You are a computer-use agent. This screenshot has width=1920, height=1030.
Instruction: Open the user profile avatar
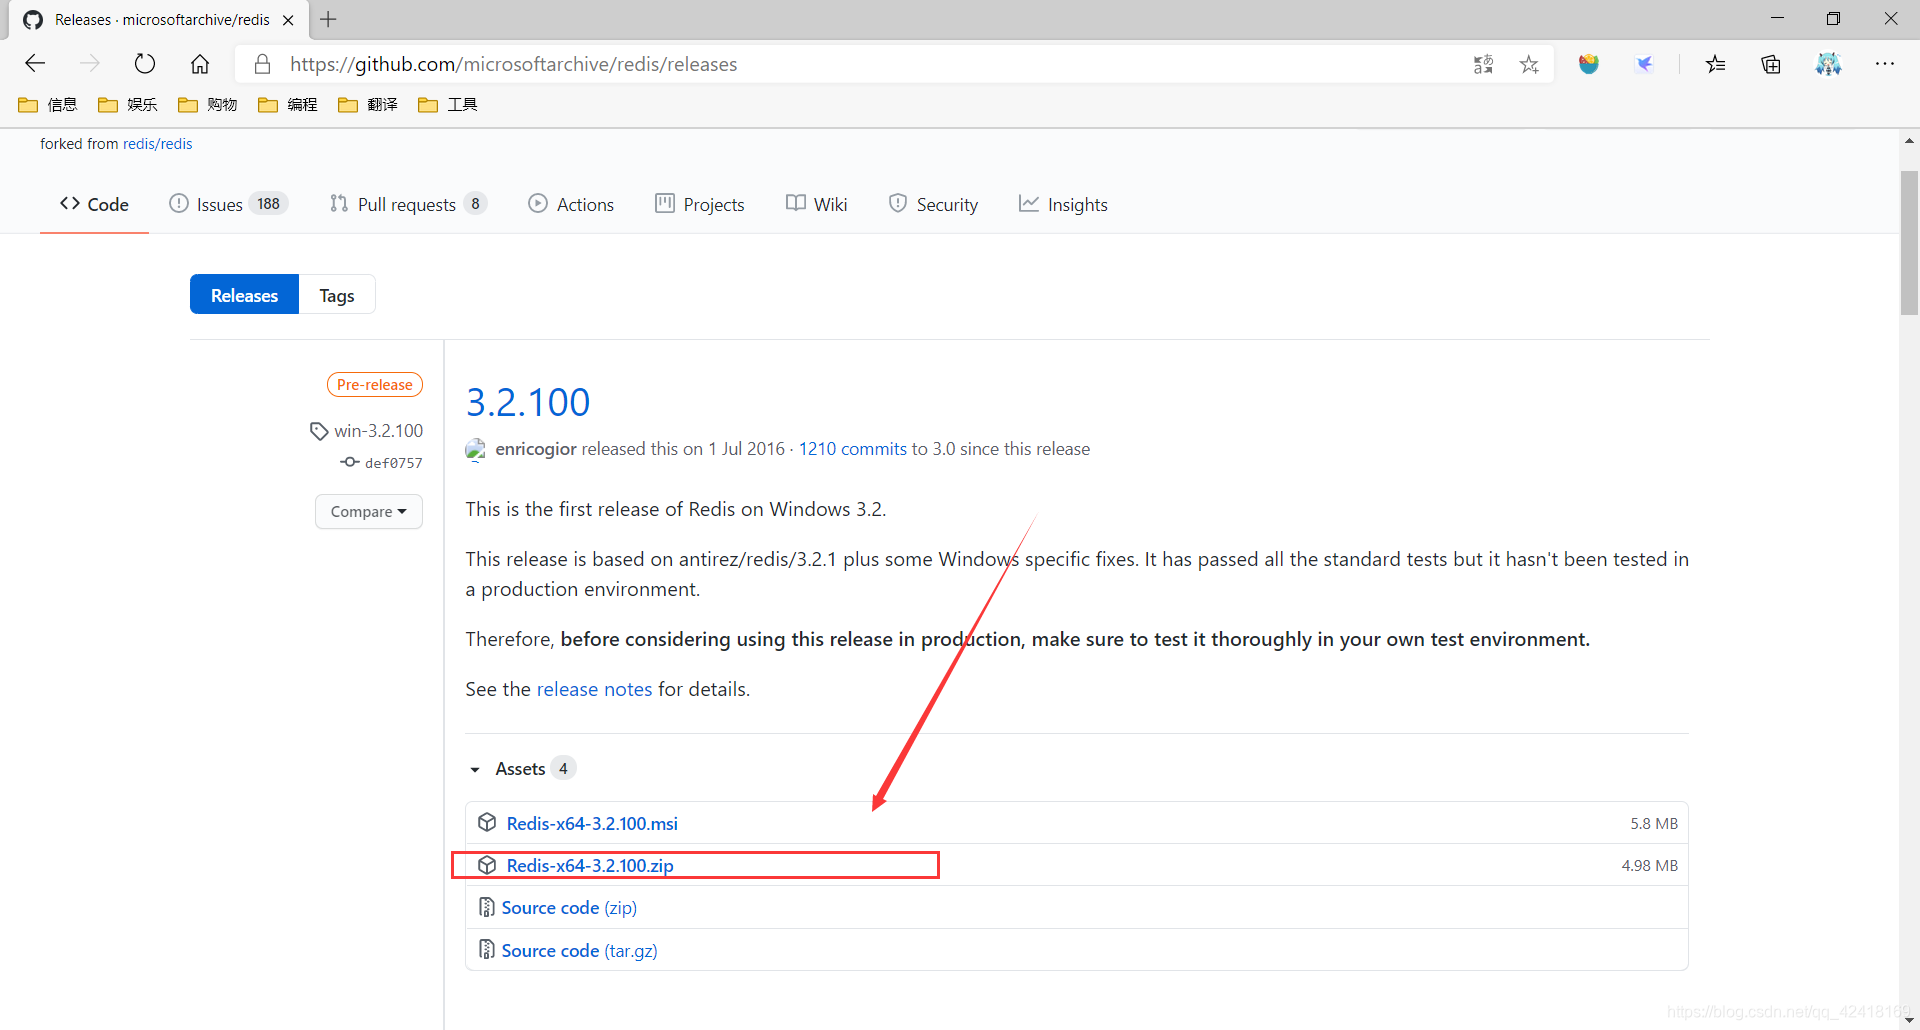point(1828,64)
